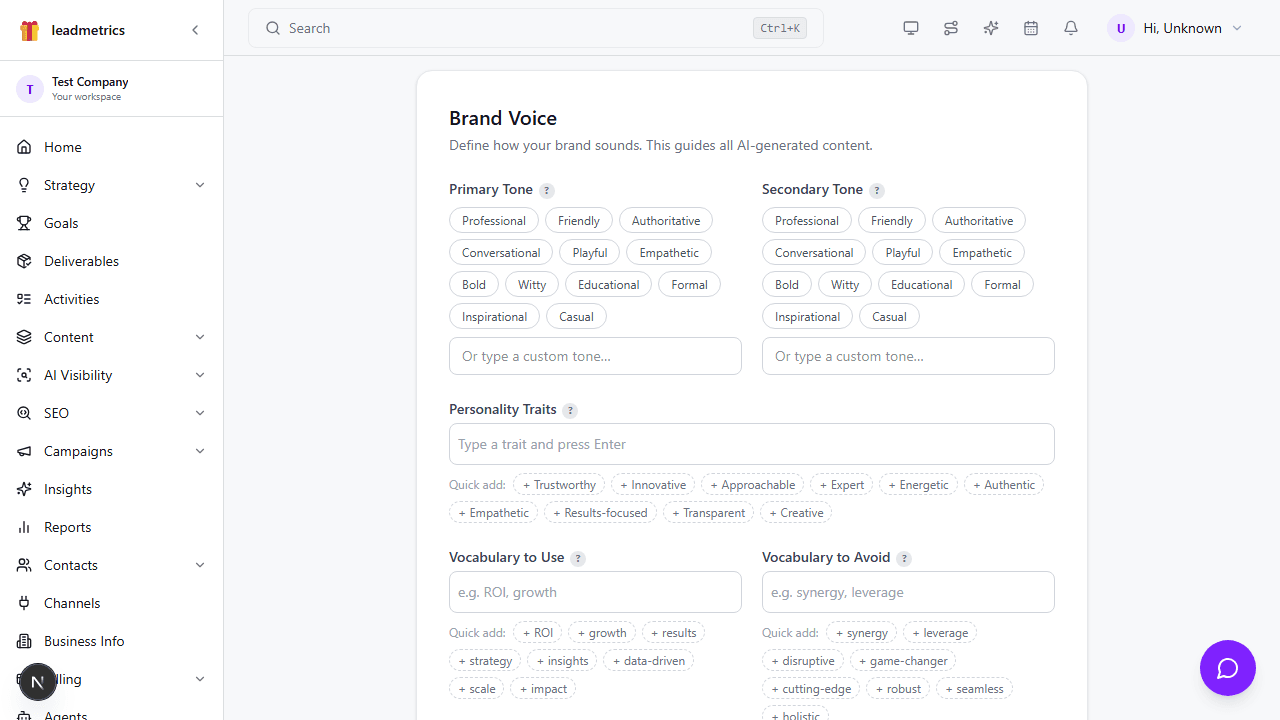This screenshot has width=1280, height=720.
Task: Open Business Info in the sidebar
Action: pyautogui.click(x=112, y=641)
